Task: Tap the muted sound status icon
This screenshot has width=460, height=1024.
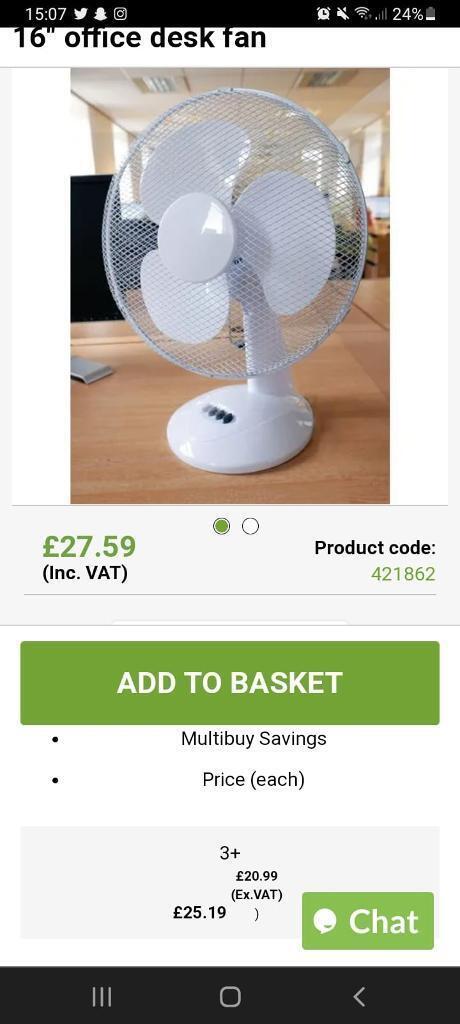Action: pos(342,13)
